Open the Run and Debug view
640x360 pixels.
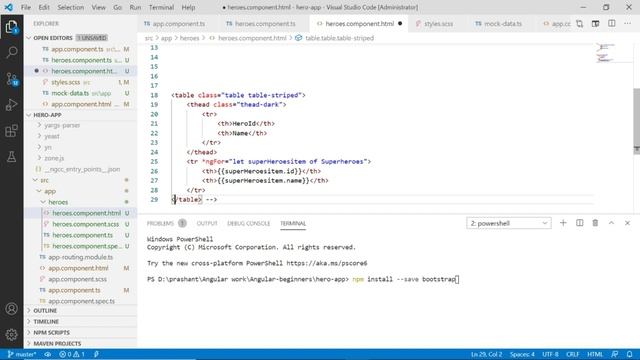click(x=11, y=105)
